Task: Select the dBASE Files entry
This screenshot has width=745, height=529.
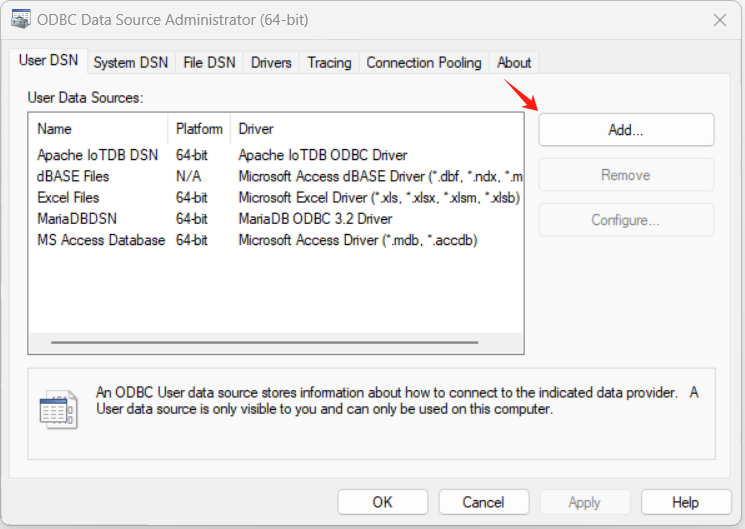Action: pos(73,176)
